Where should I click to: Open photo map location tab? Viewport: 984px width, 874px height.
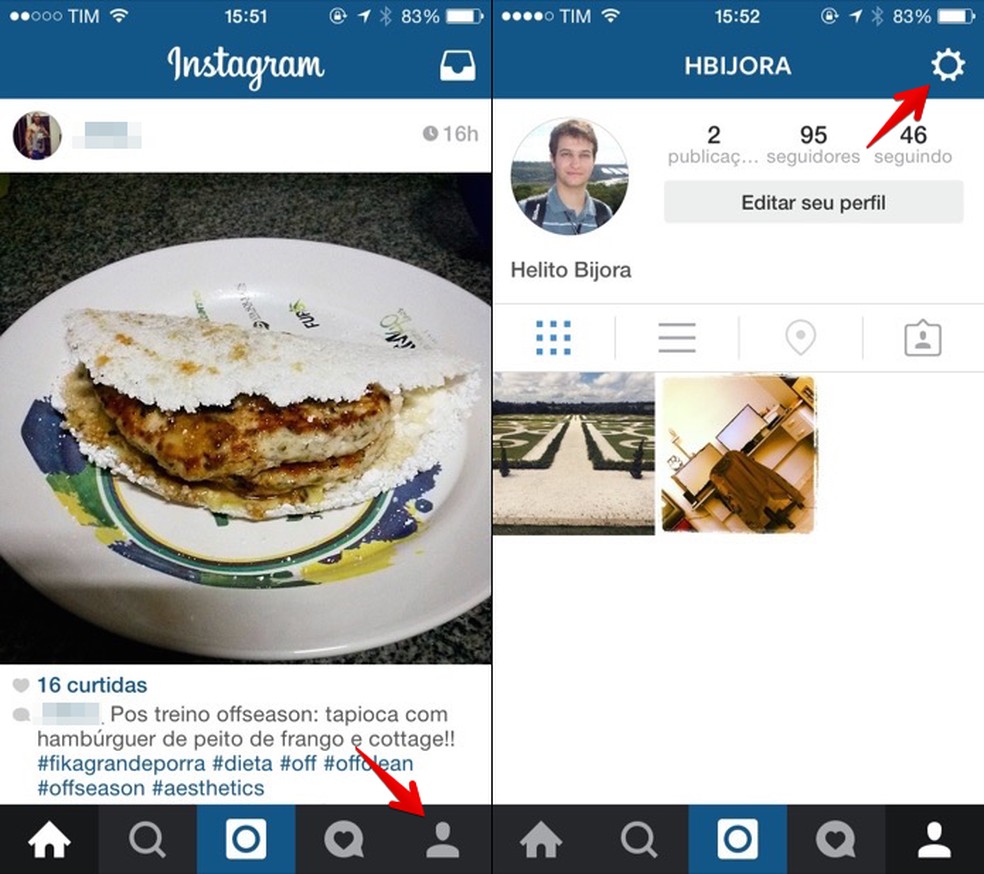[800, 338]
